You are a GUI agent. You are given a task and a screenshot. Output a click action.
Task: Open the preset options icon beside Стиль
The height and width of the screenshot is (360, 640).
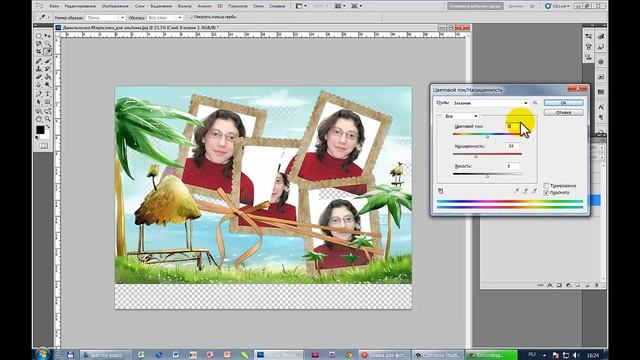[535, 103]
